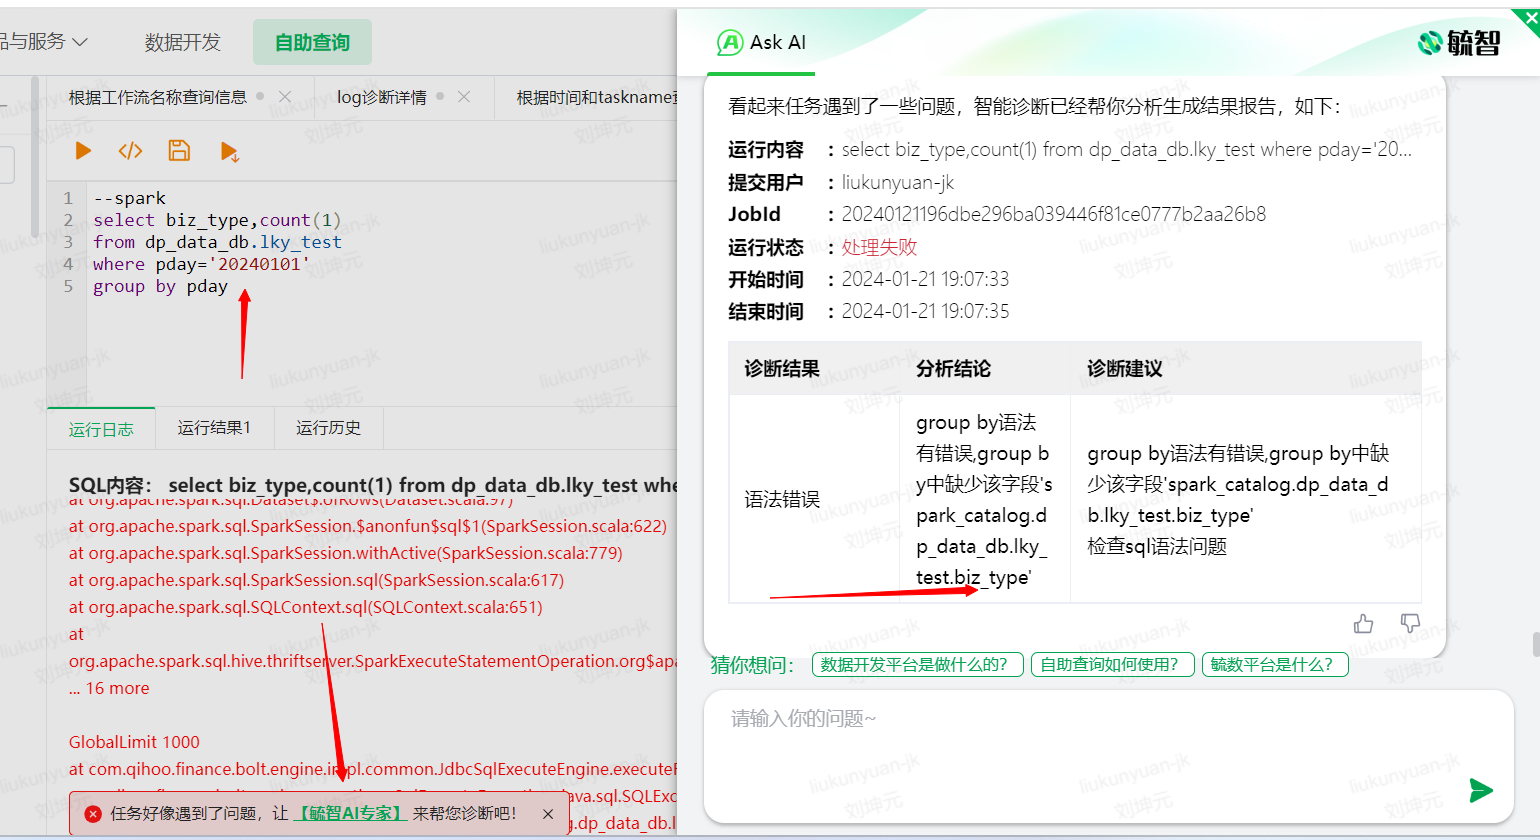Image resolution: width=1540 pixels, height=840 pixels.
Task: Close the log诊断详情 tab
Action: coord(464,97)
